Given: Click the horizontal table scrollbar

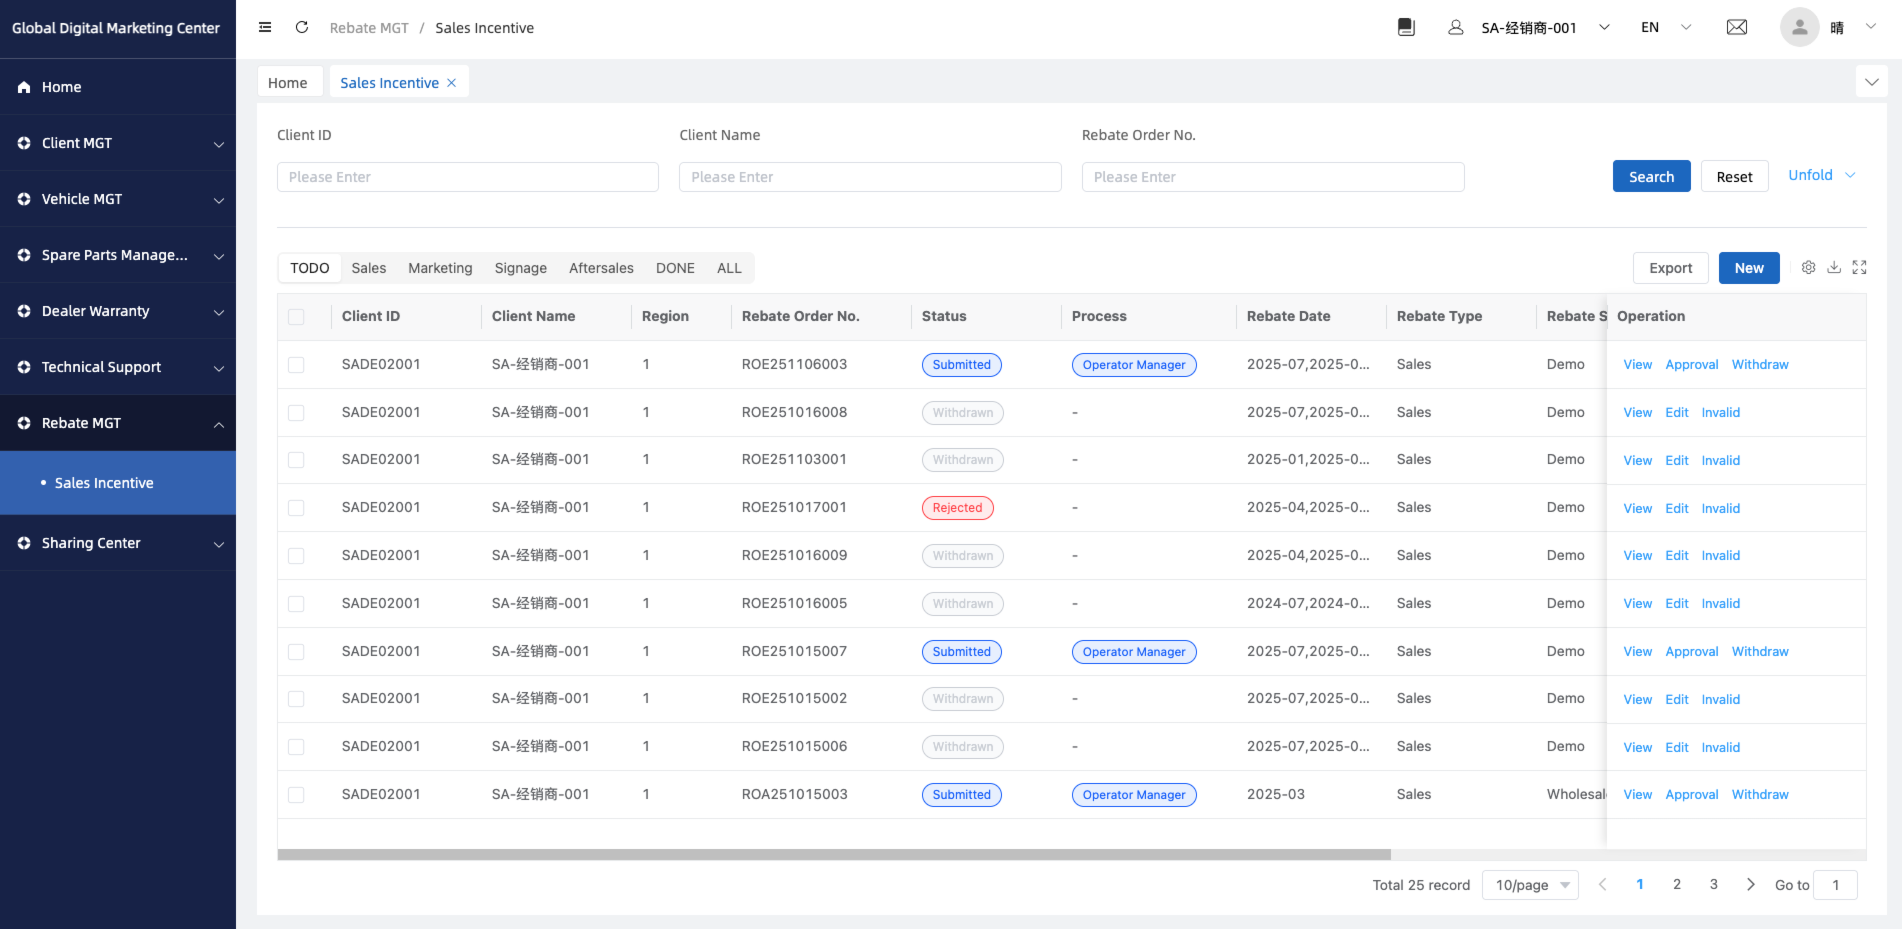Looking at the screenshot, I should [x=833, y=855].
